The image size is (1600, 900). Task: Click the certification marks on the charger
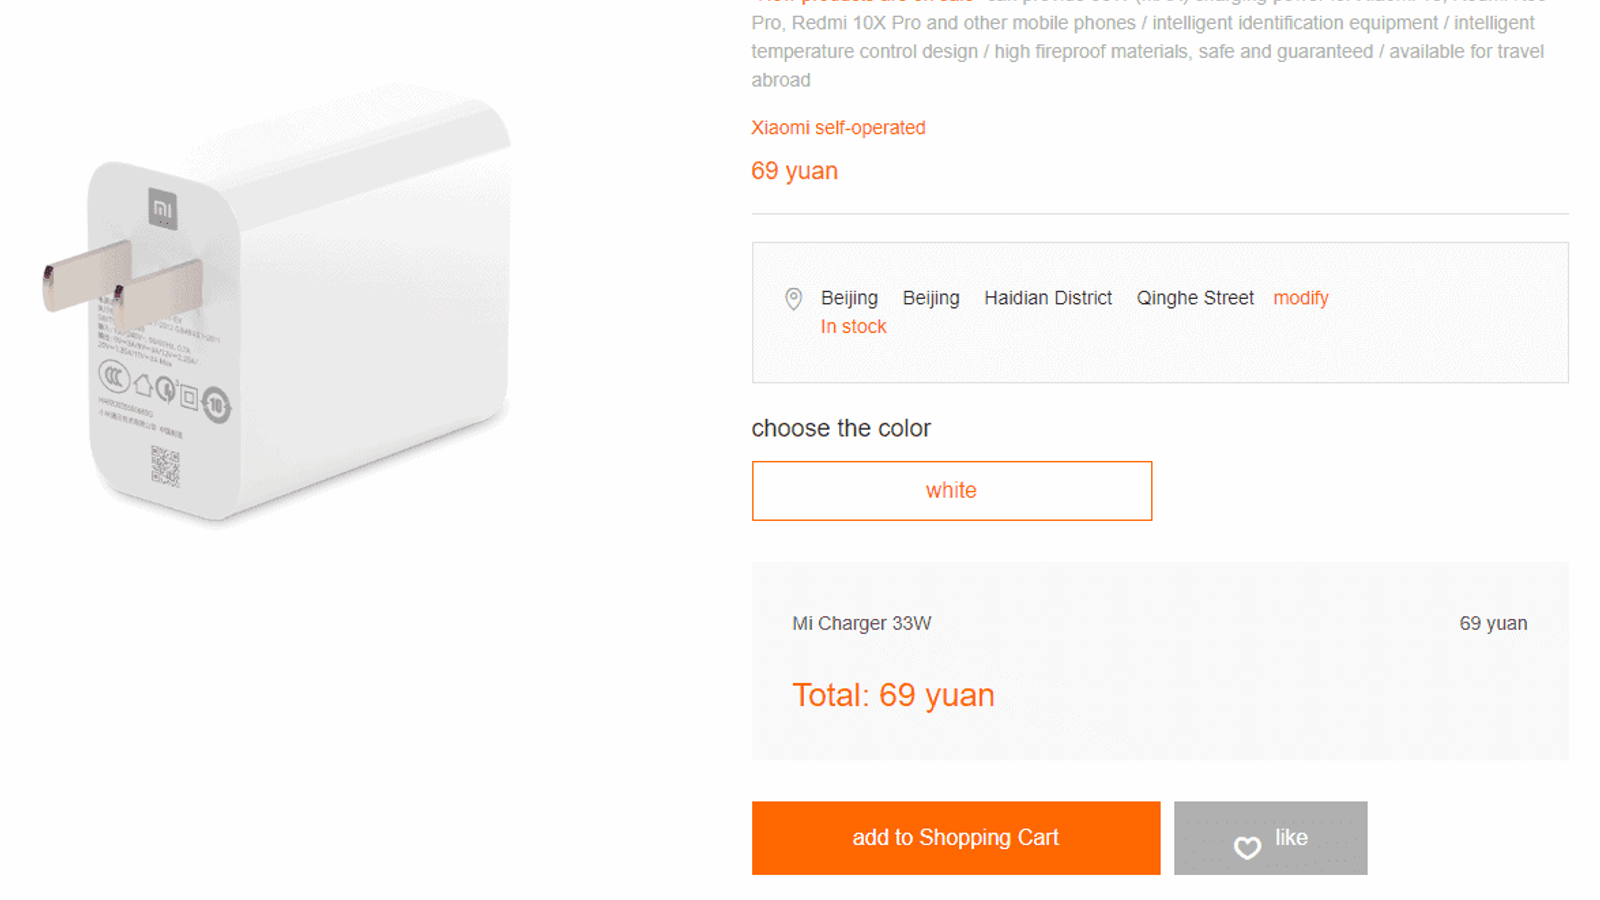click(x=165, y=390)
